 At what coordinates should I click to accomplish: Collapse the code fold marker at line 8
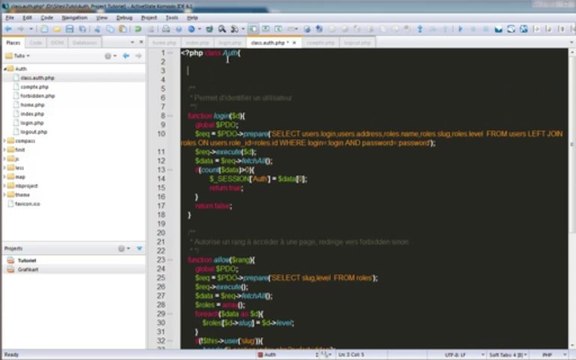click(x=170, y=116)
